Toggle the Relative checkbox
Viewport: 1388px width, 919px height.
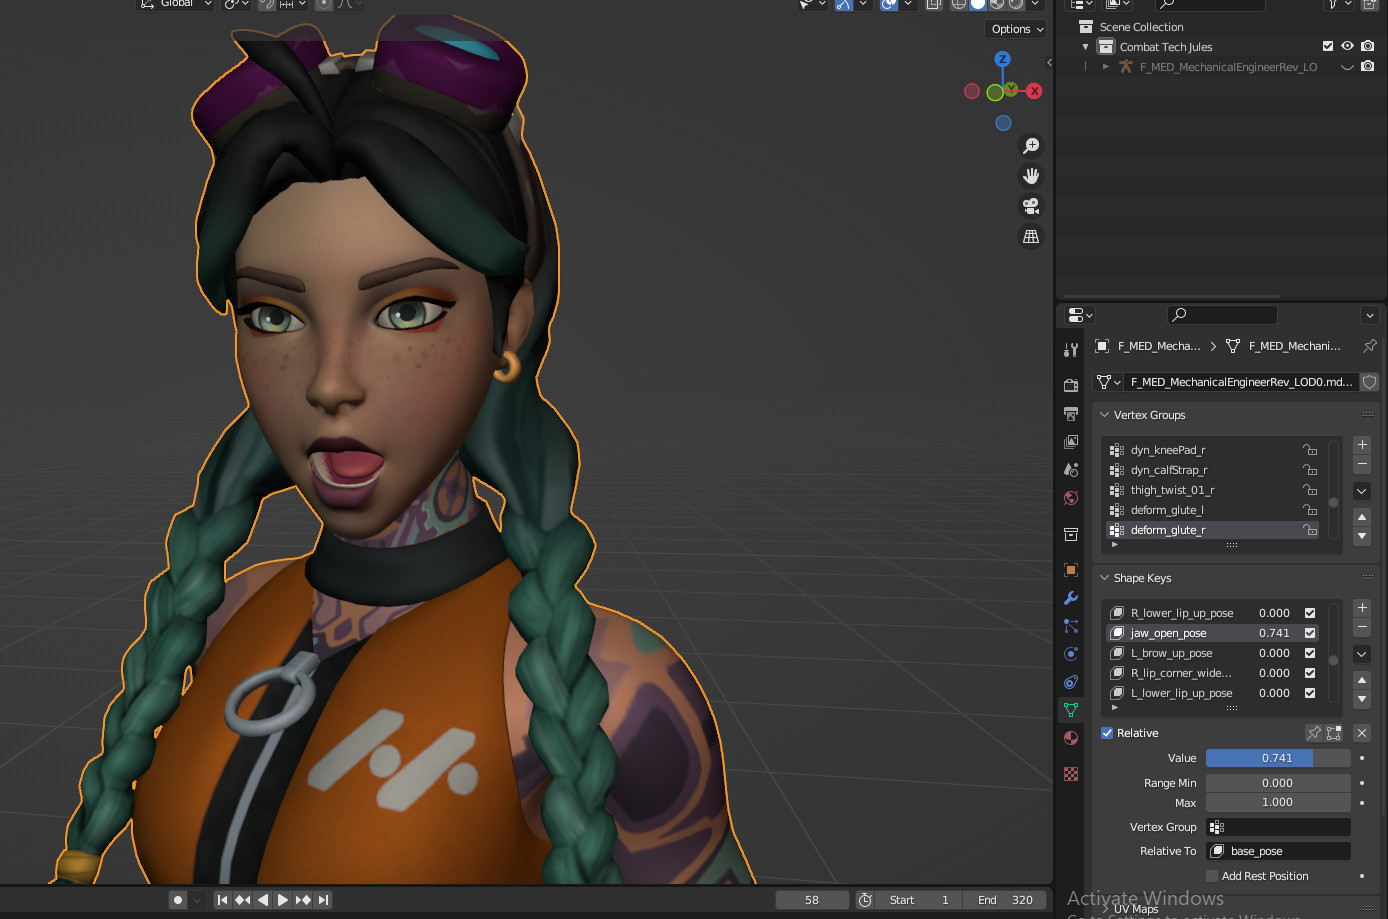click(x=1107, y=733)
